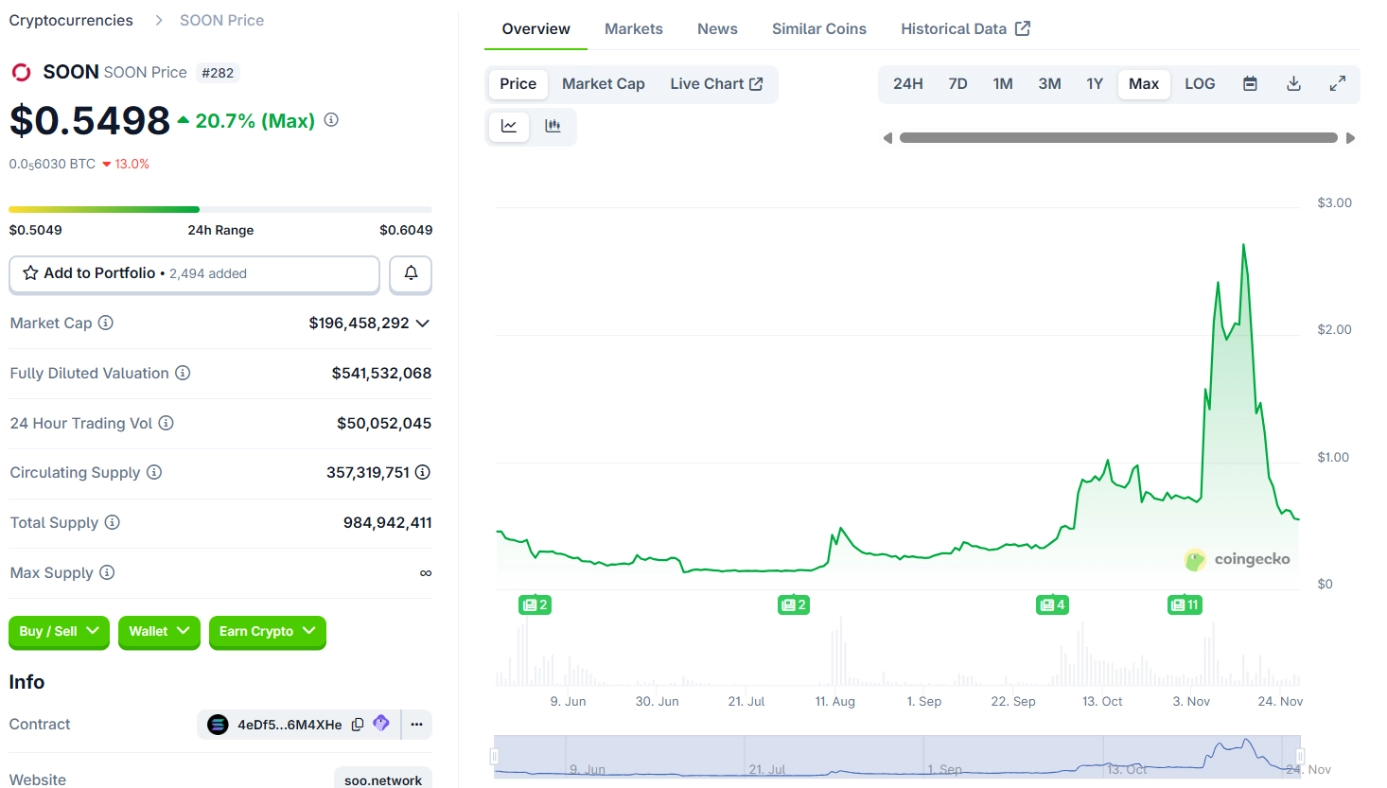Click the Market Cap info icon
Screen dimensions: 1387x788
tap(106, 323)
